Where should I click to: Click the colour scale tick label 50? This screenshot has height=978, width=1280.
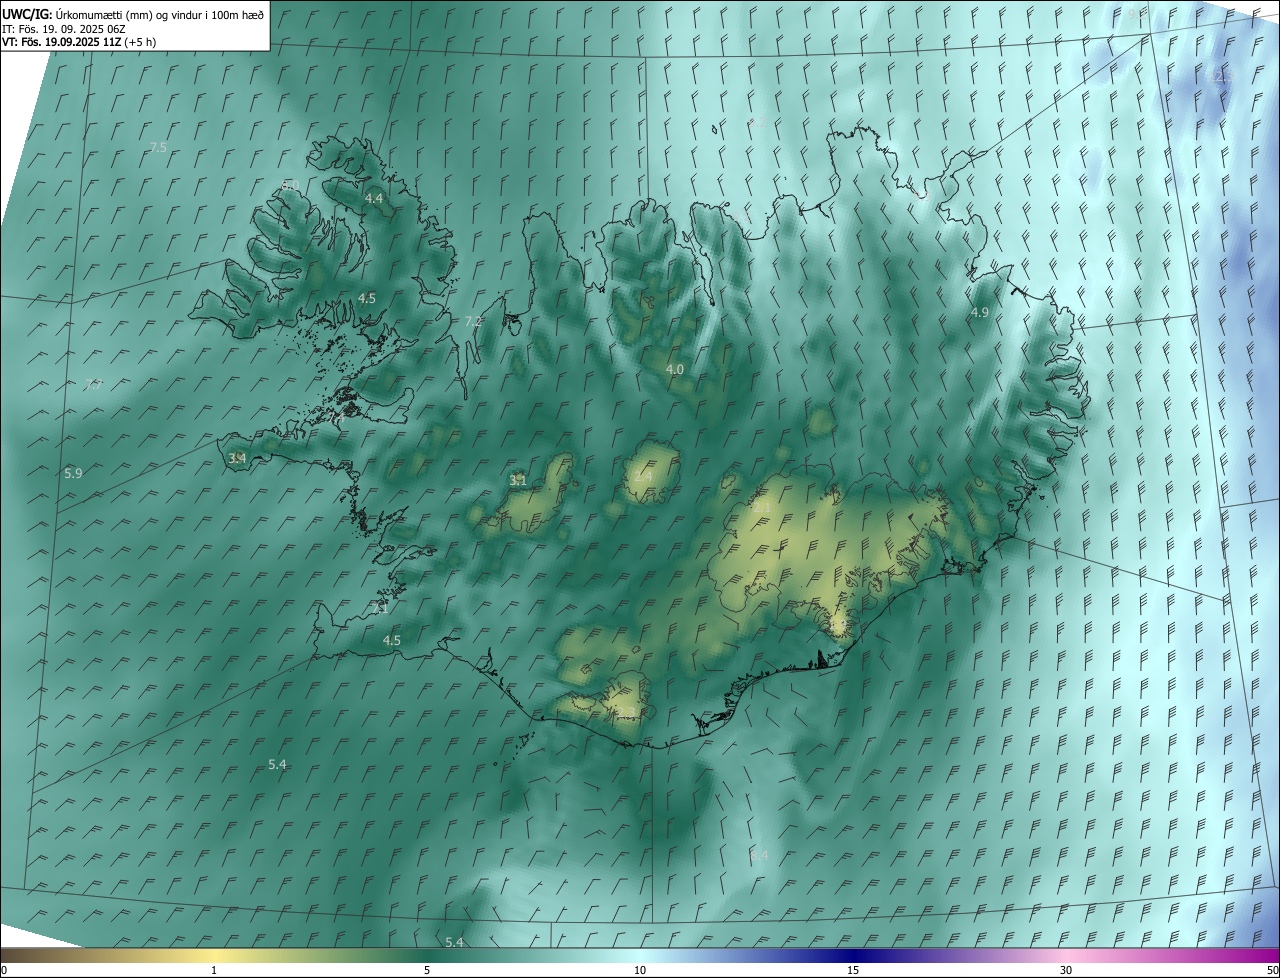point(1272,970)
